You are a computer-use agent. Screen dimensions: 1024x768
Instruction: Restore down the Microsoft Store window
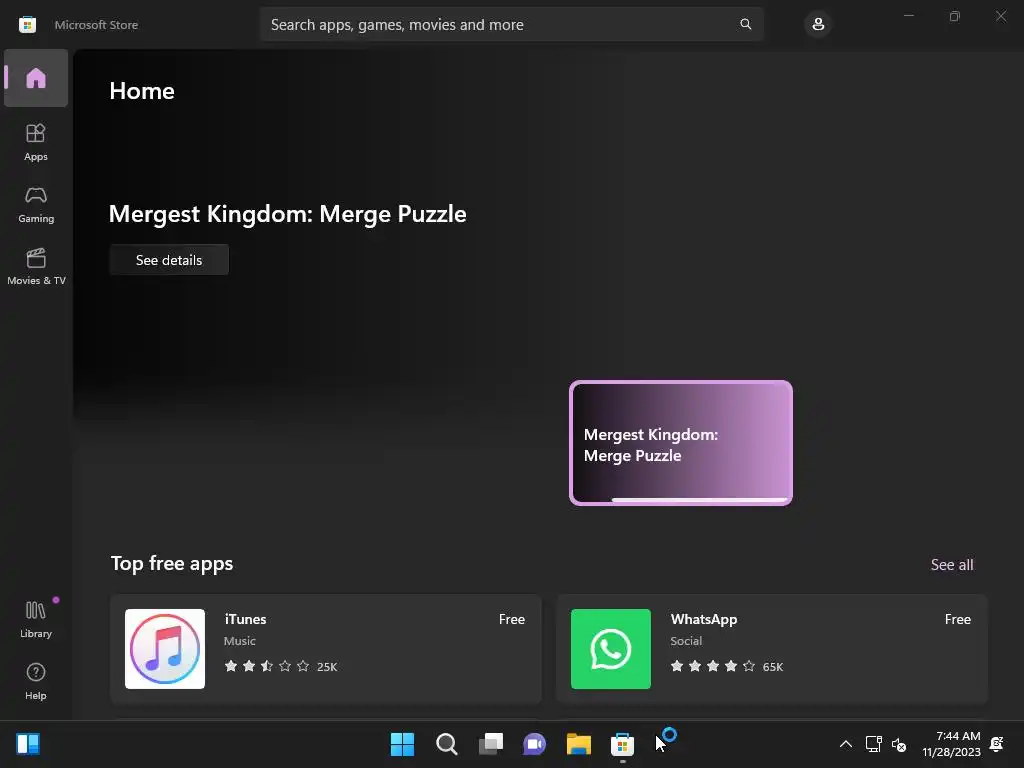click(955, 16)
